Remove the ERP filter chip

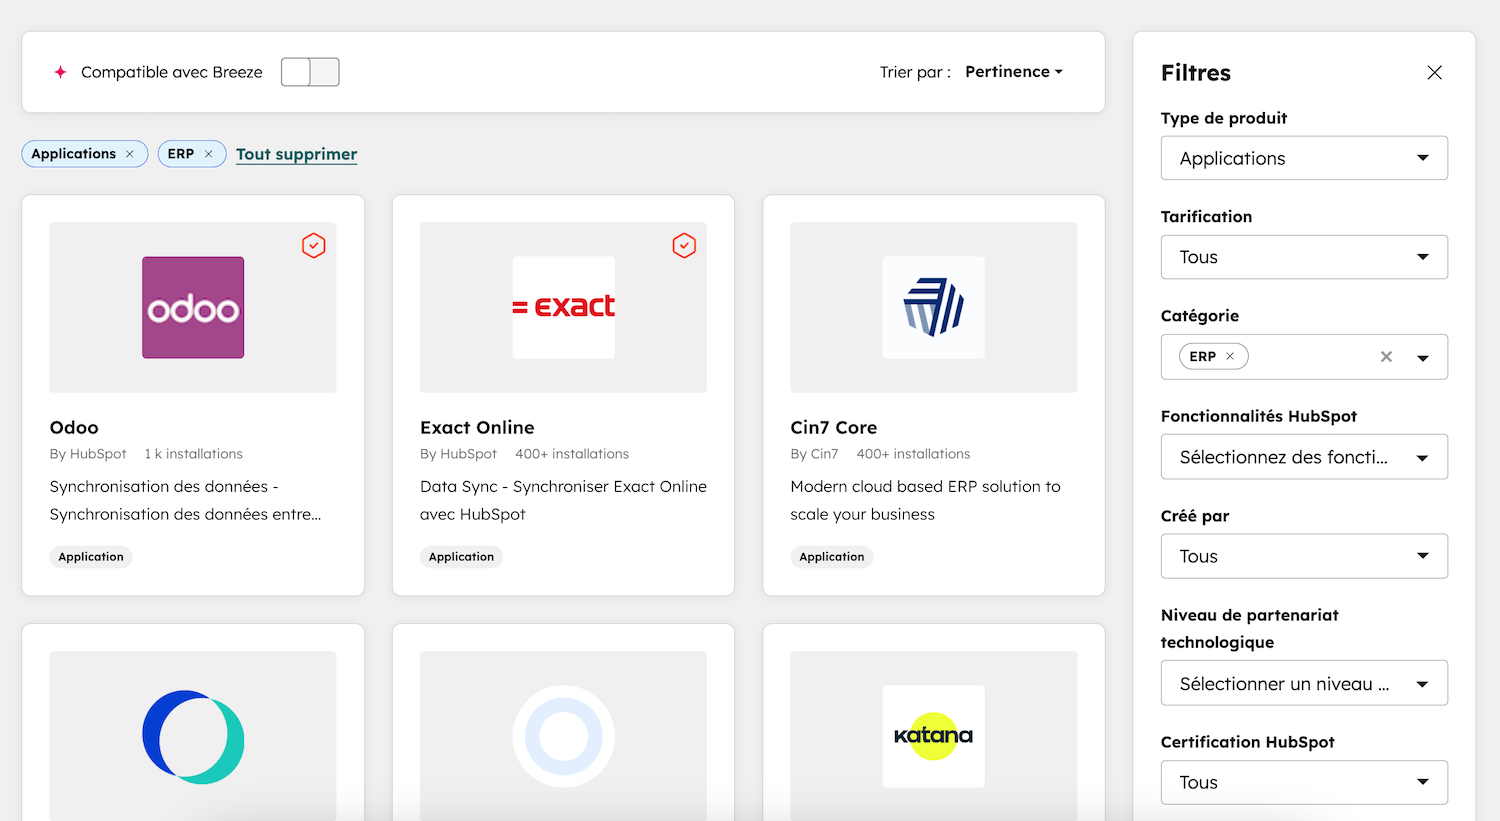207,153
